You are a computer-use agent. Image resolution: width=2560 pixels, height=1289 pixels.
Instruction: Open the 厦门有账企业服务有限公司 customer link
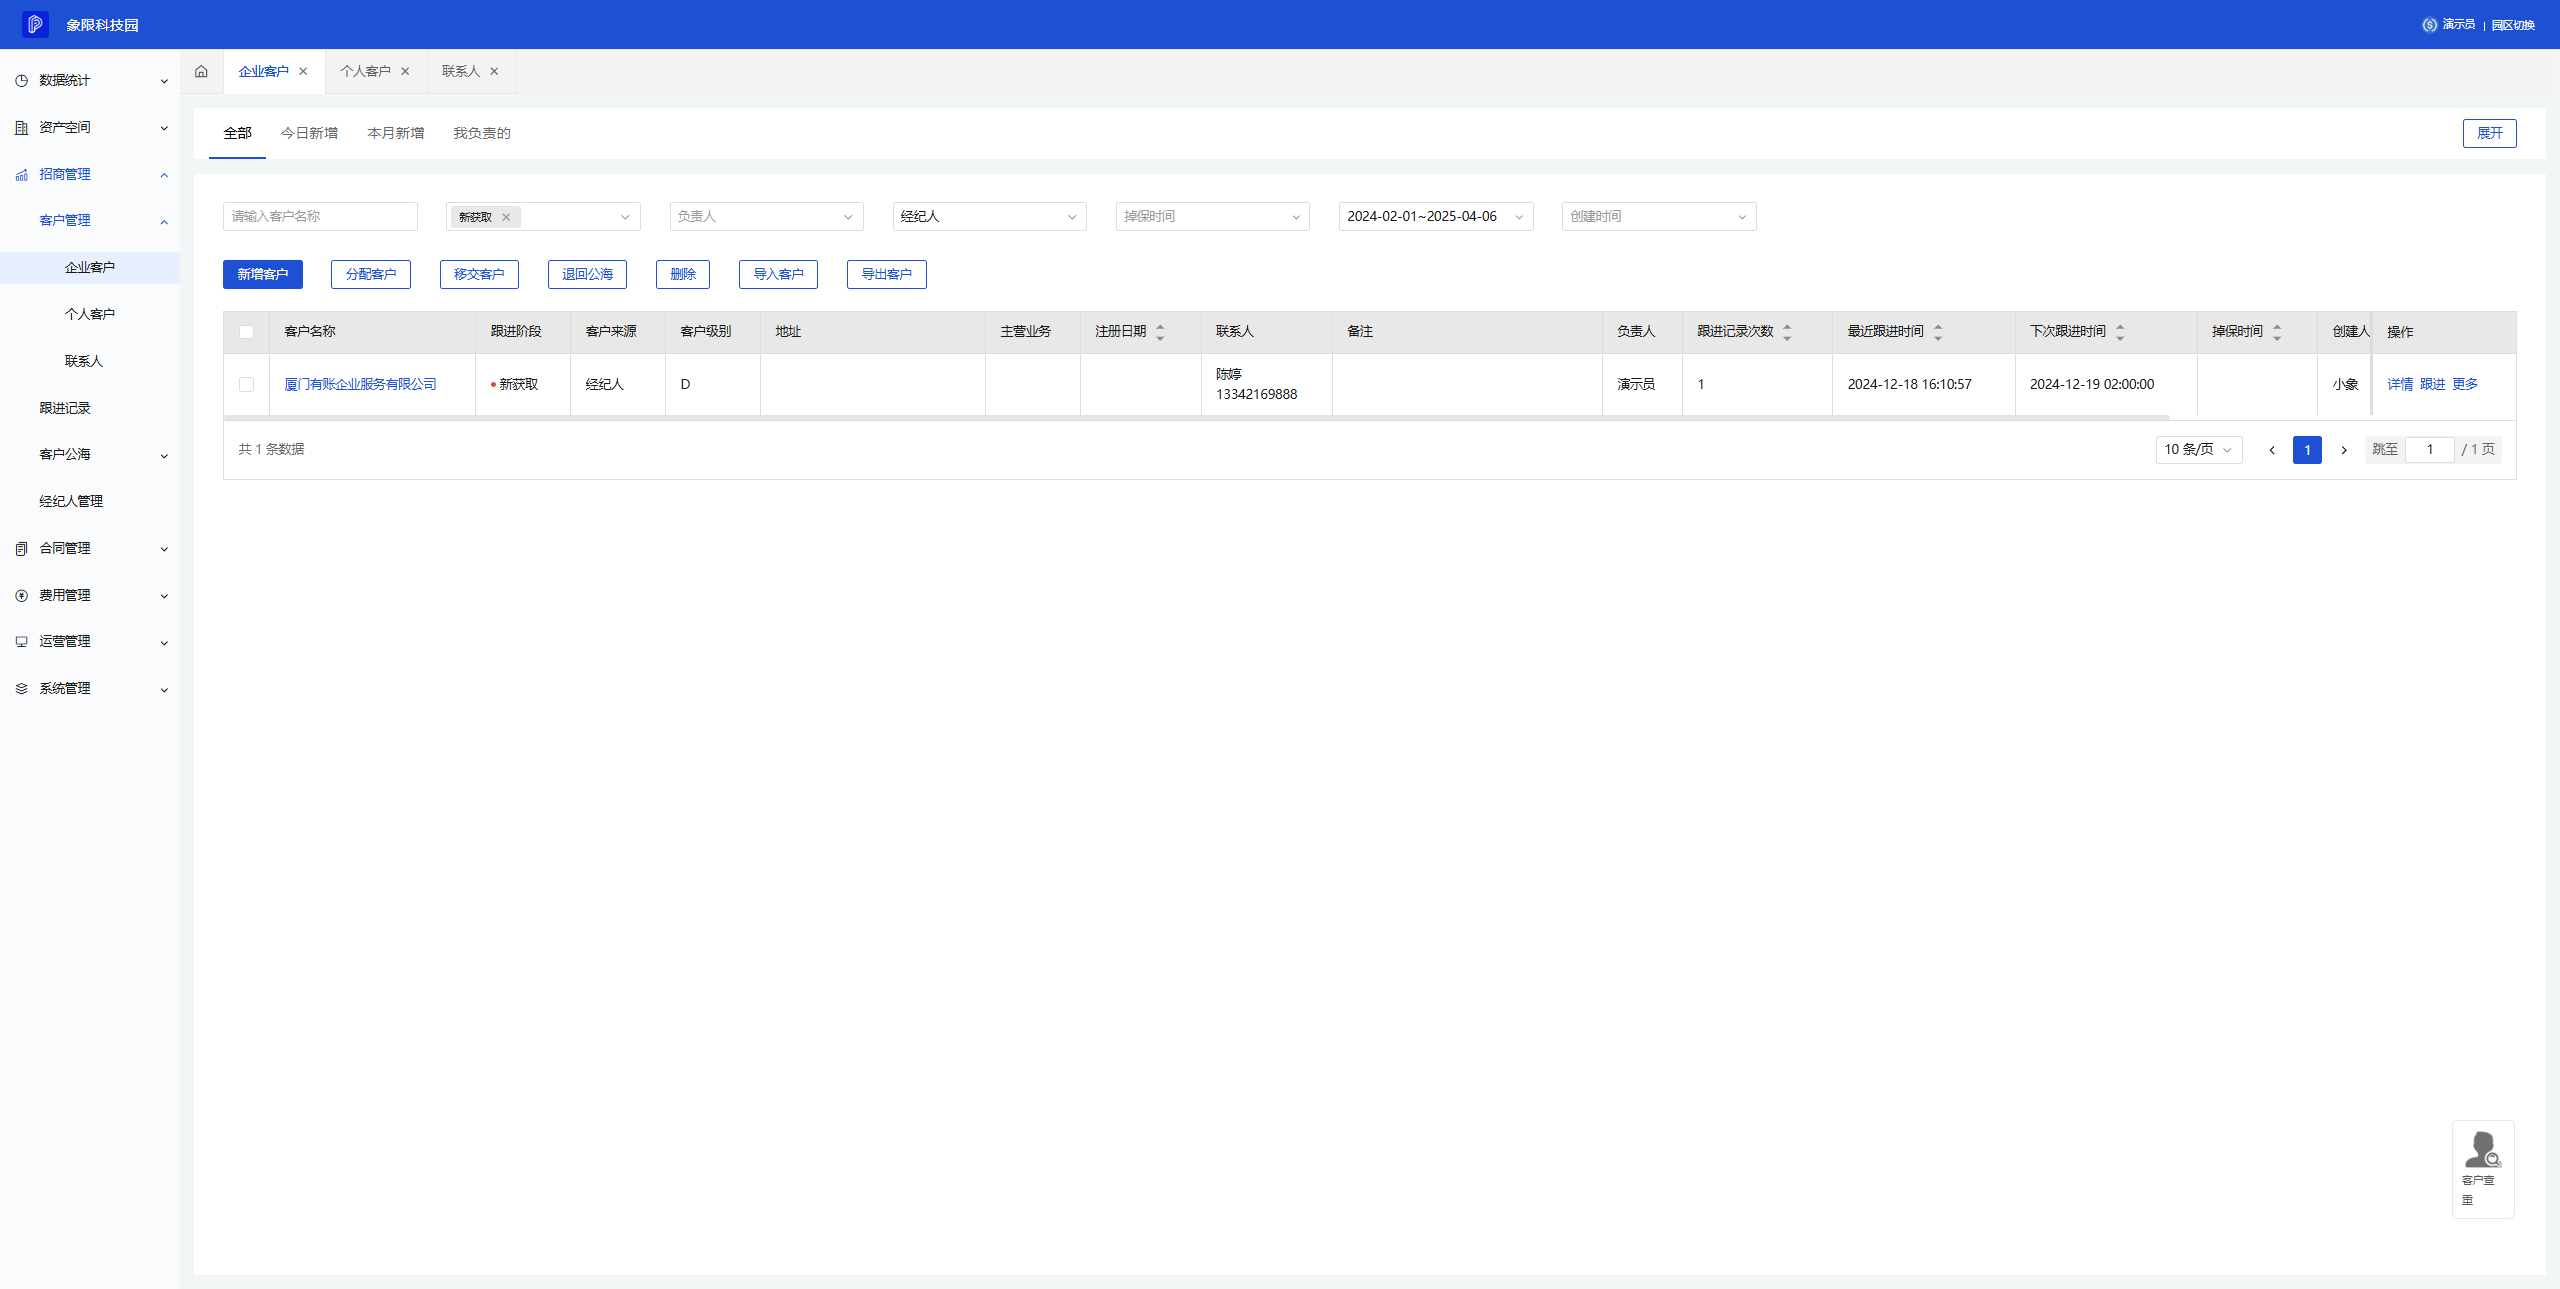pos(360,384)
